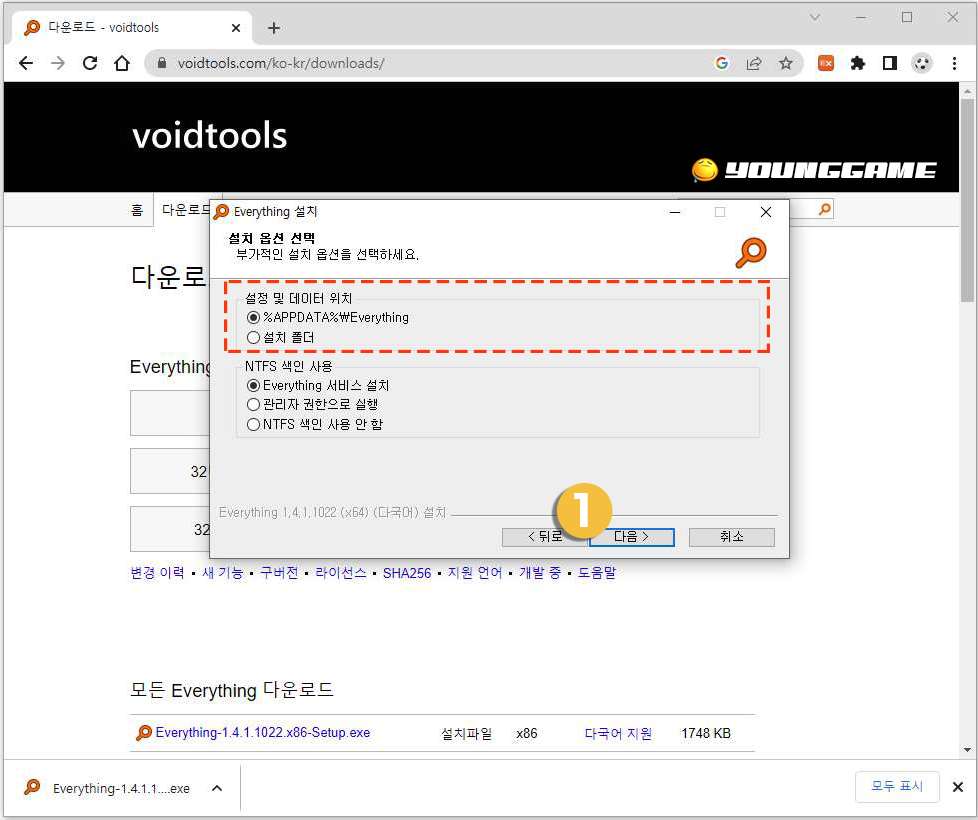The image size is (978, 820).
Task: Open the 홈 tab on website
Action: pos(137,210)
